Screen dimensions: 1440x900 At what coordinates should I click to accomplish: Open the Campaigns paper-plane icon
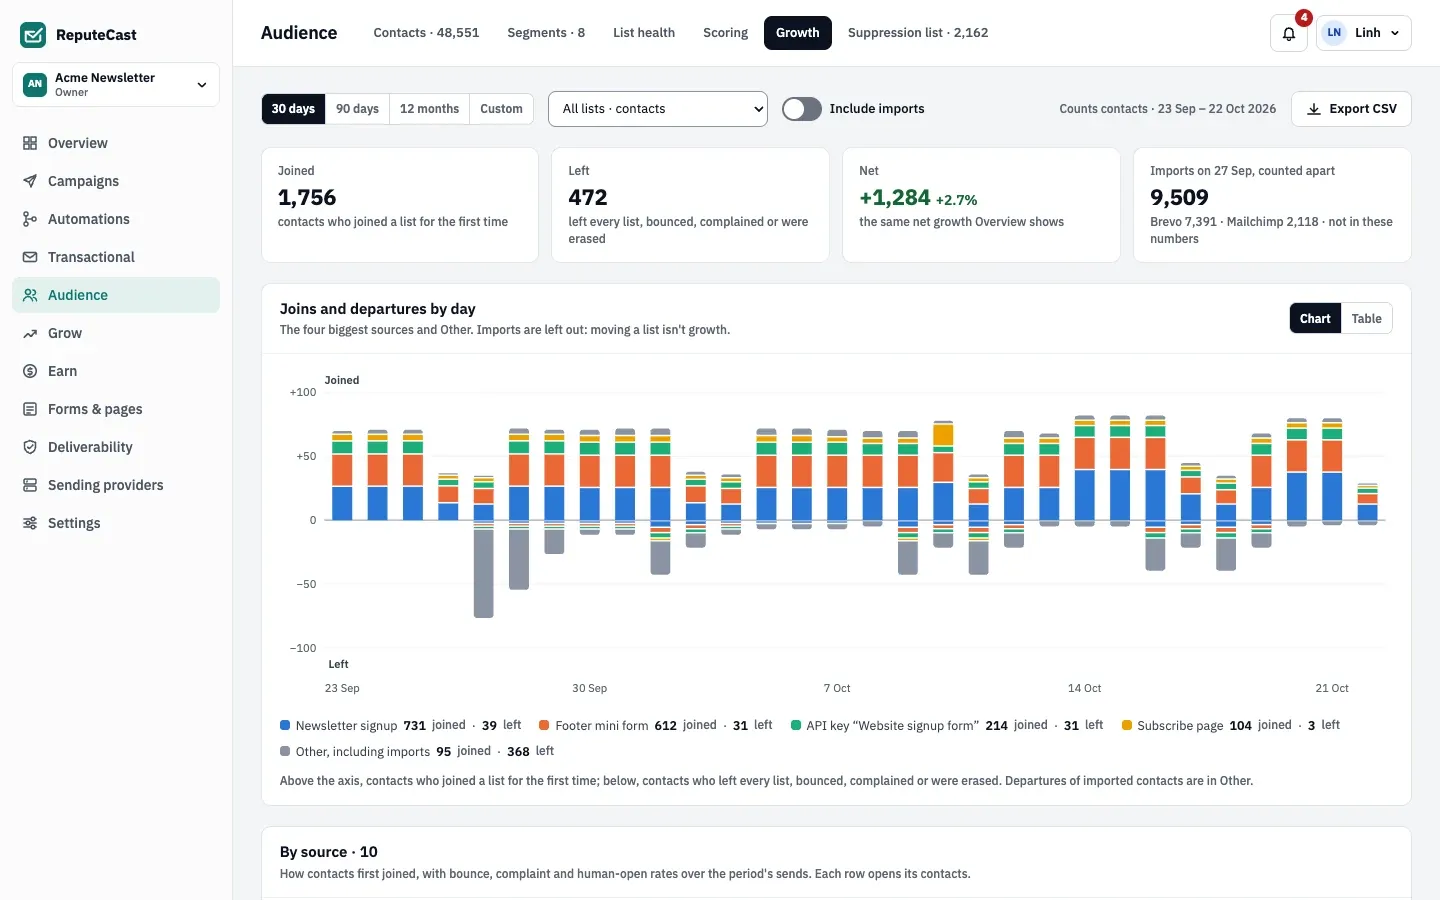(30, 181)
